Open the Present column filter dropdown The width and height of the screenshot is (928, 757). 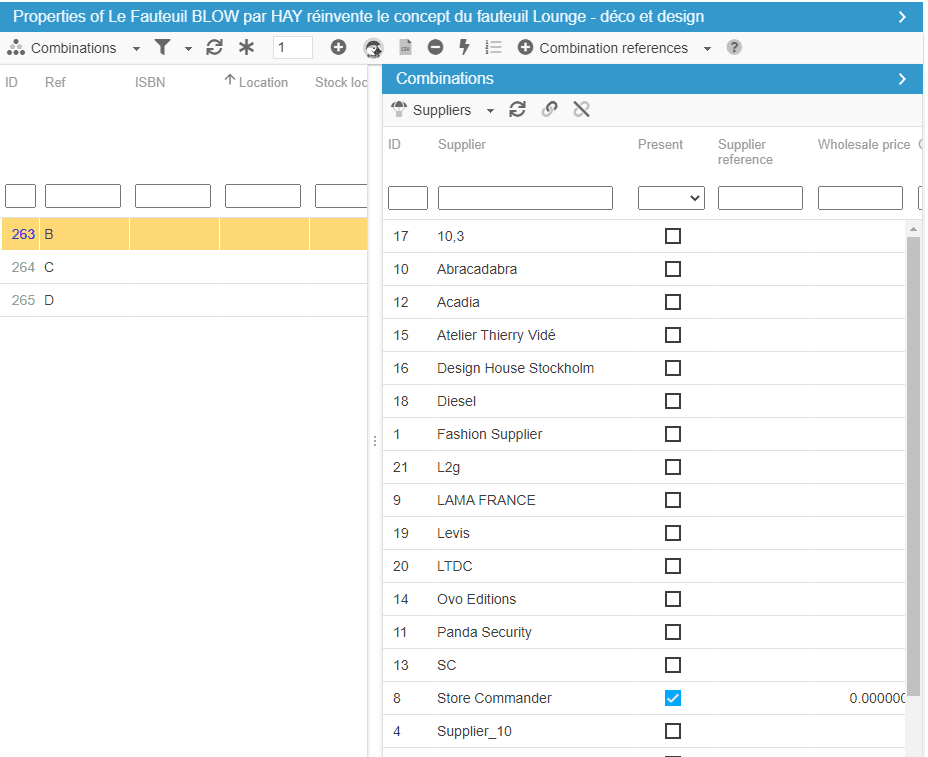(x=671, y=198)
